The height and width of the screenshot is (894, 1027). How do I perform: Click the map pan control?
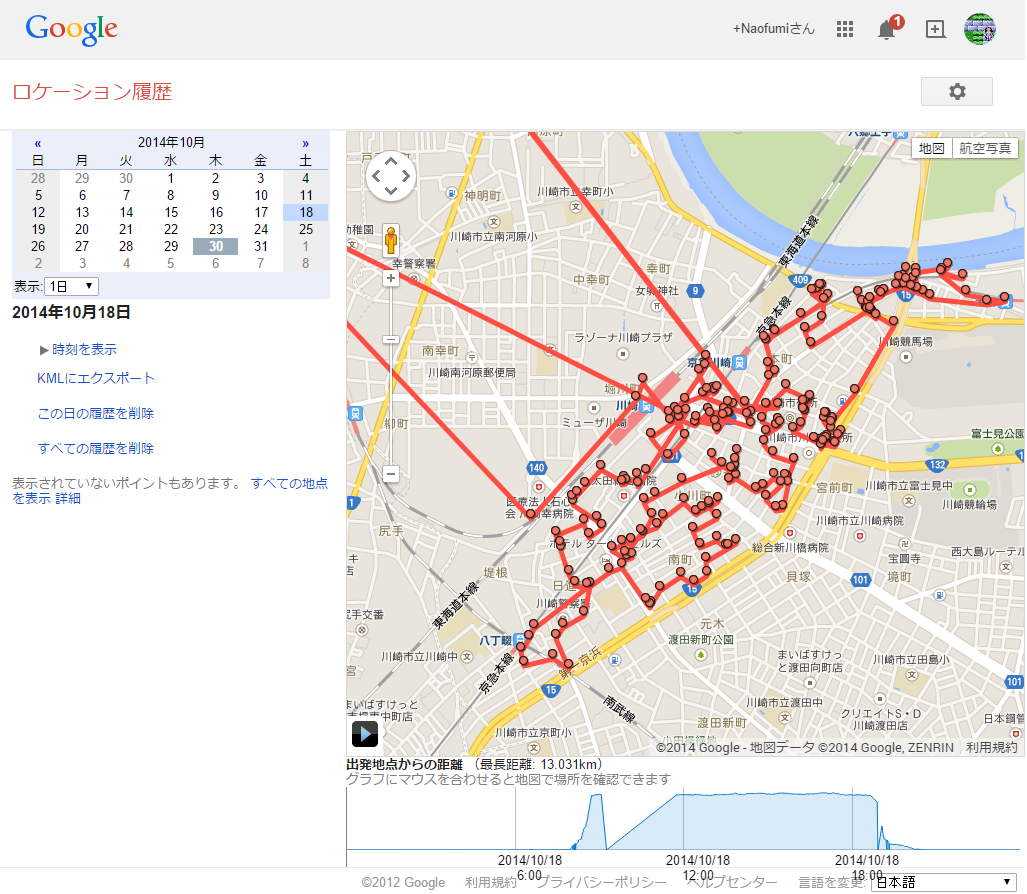coord(391,176)
